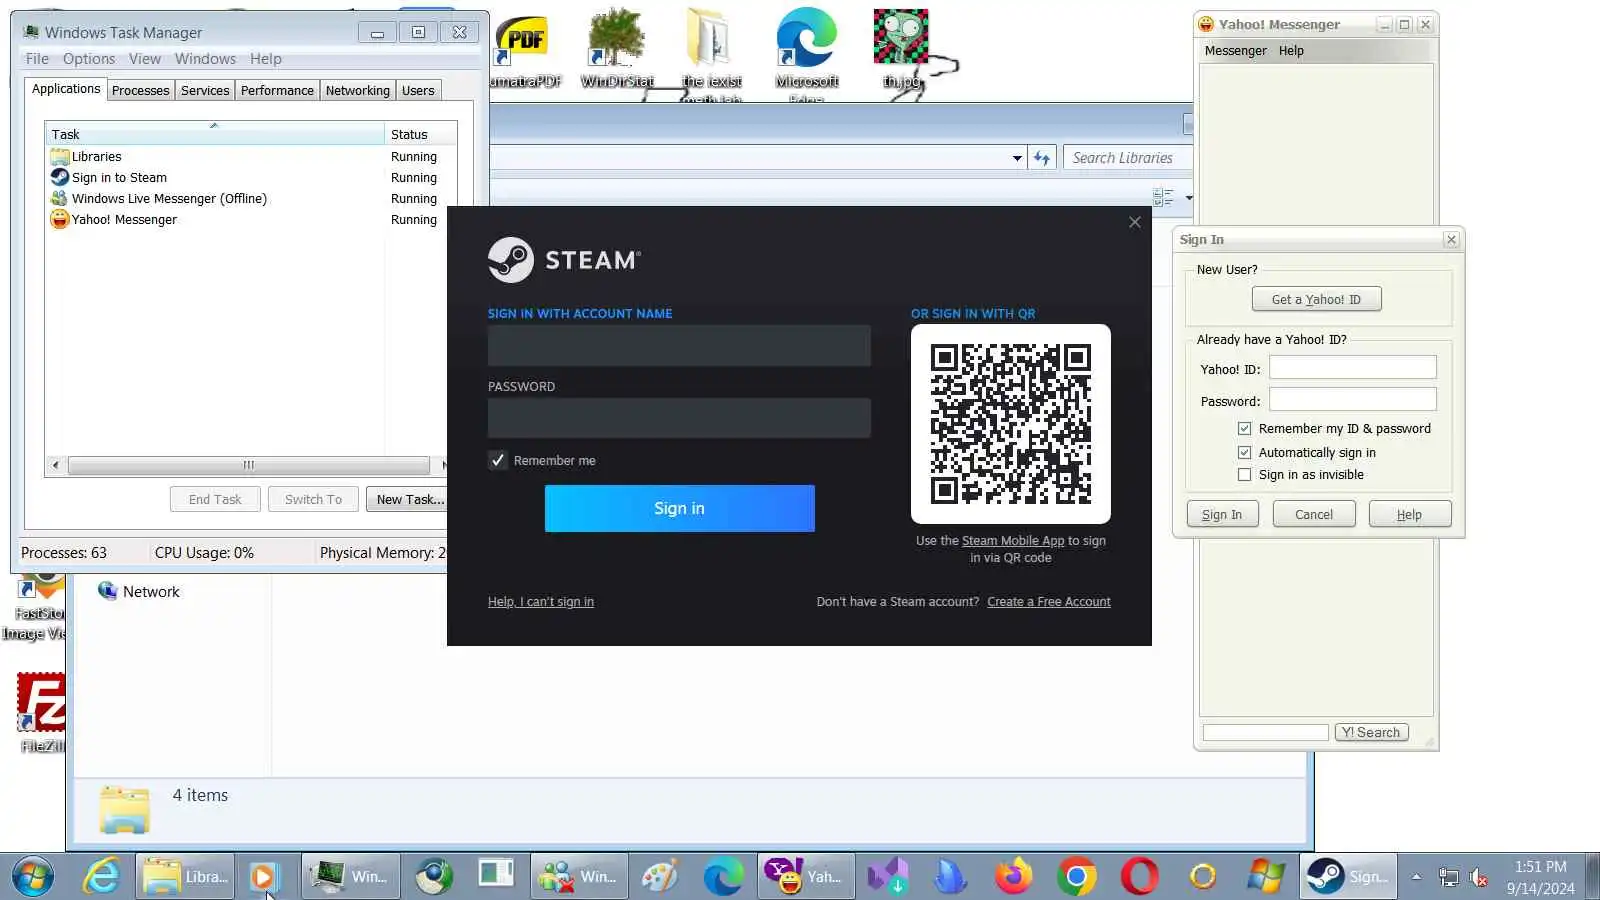Click the Y! Search button

click(x=1371, y=732)
